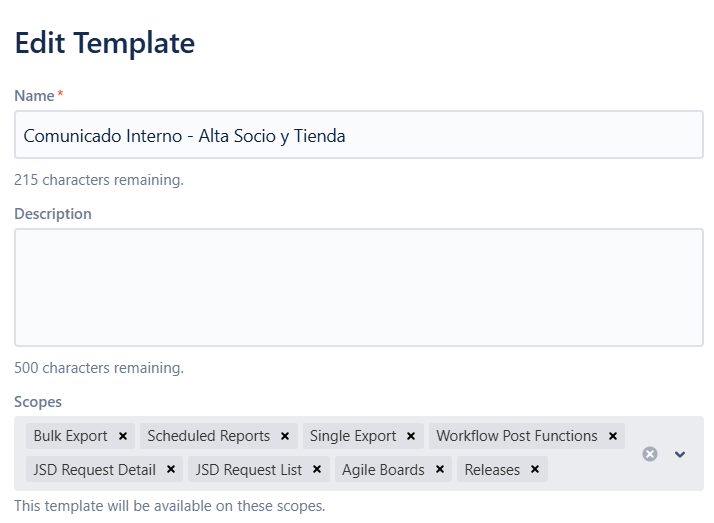Click inside the Description text area
Image resolution: width=714 pixels, height=523 pixels.
(358, 287)
